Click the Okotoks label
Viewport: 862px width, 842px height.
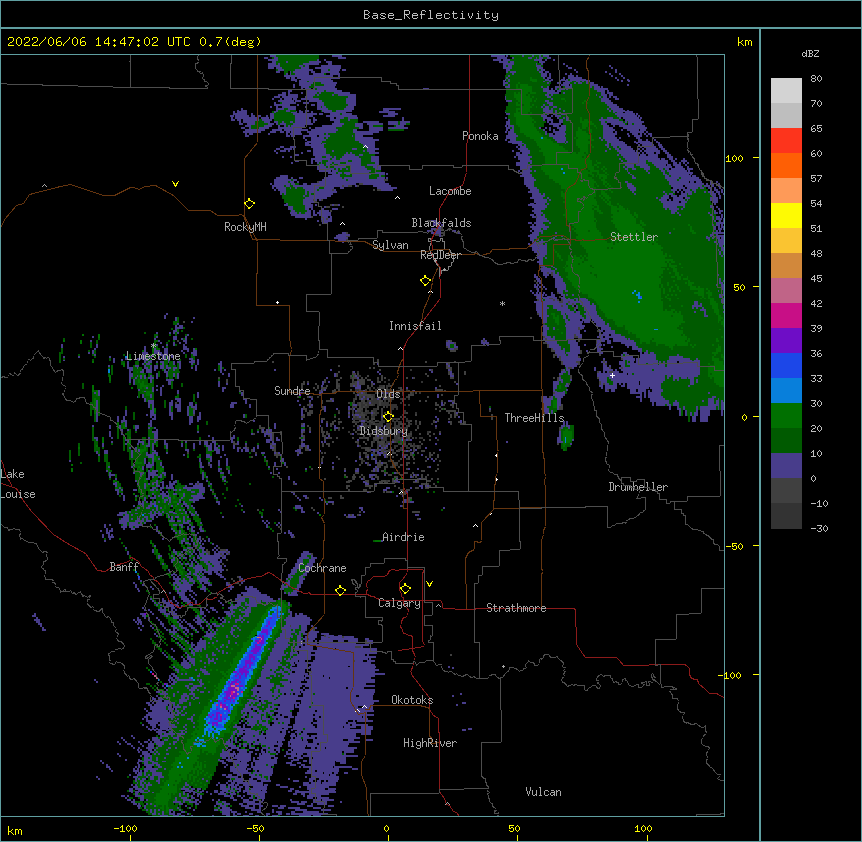pyautogui.click(x=412, y=700)
